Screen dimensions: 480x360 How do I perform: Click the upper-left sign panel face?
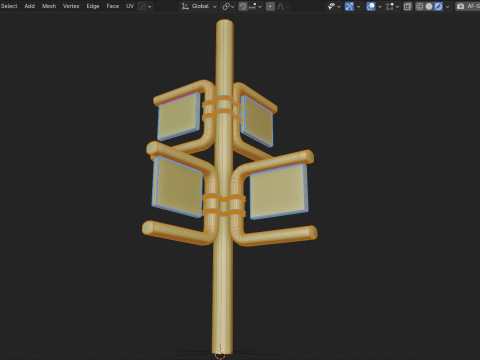[178, 115]
